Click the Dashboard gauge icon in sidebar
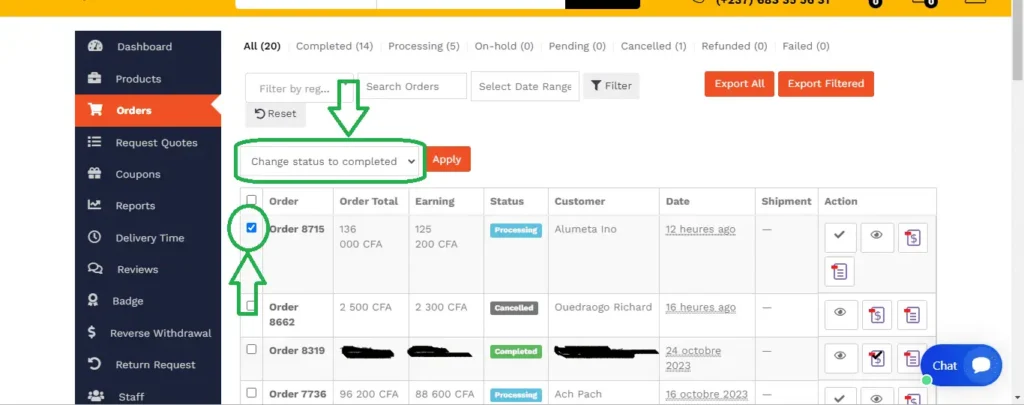 point(95,46)
